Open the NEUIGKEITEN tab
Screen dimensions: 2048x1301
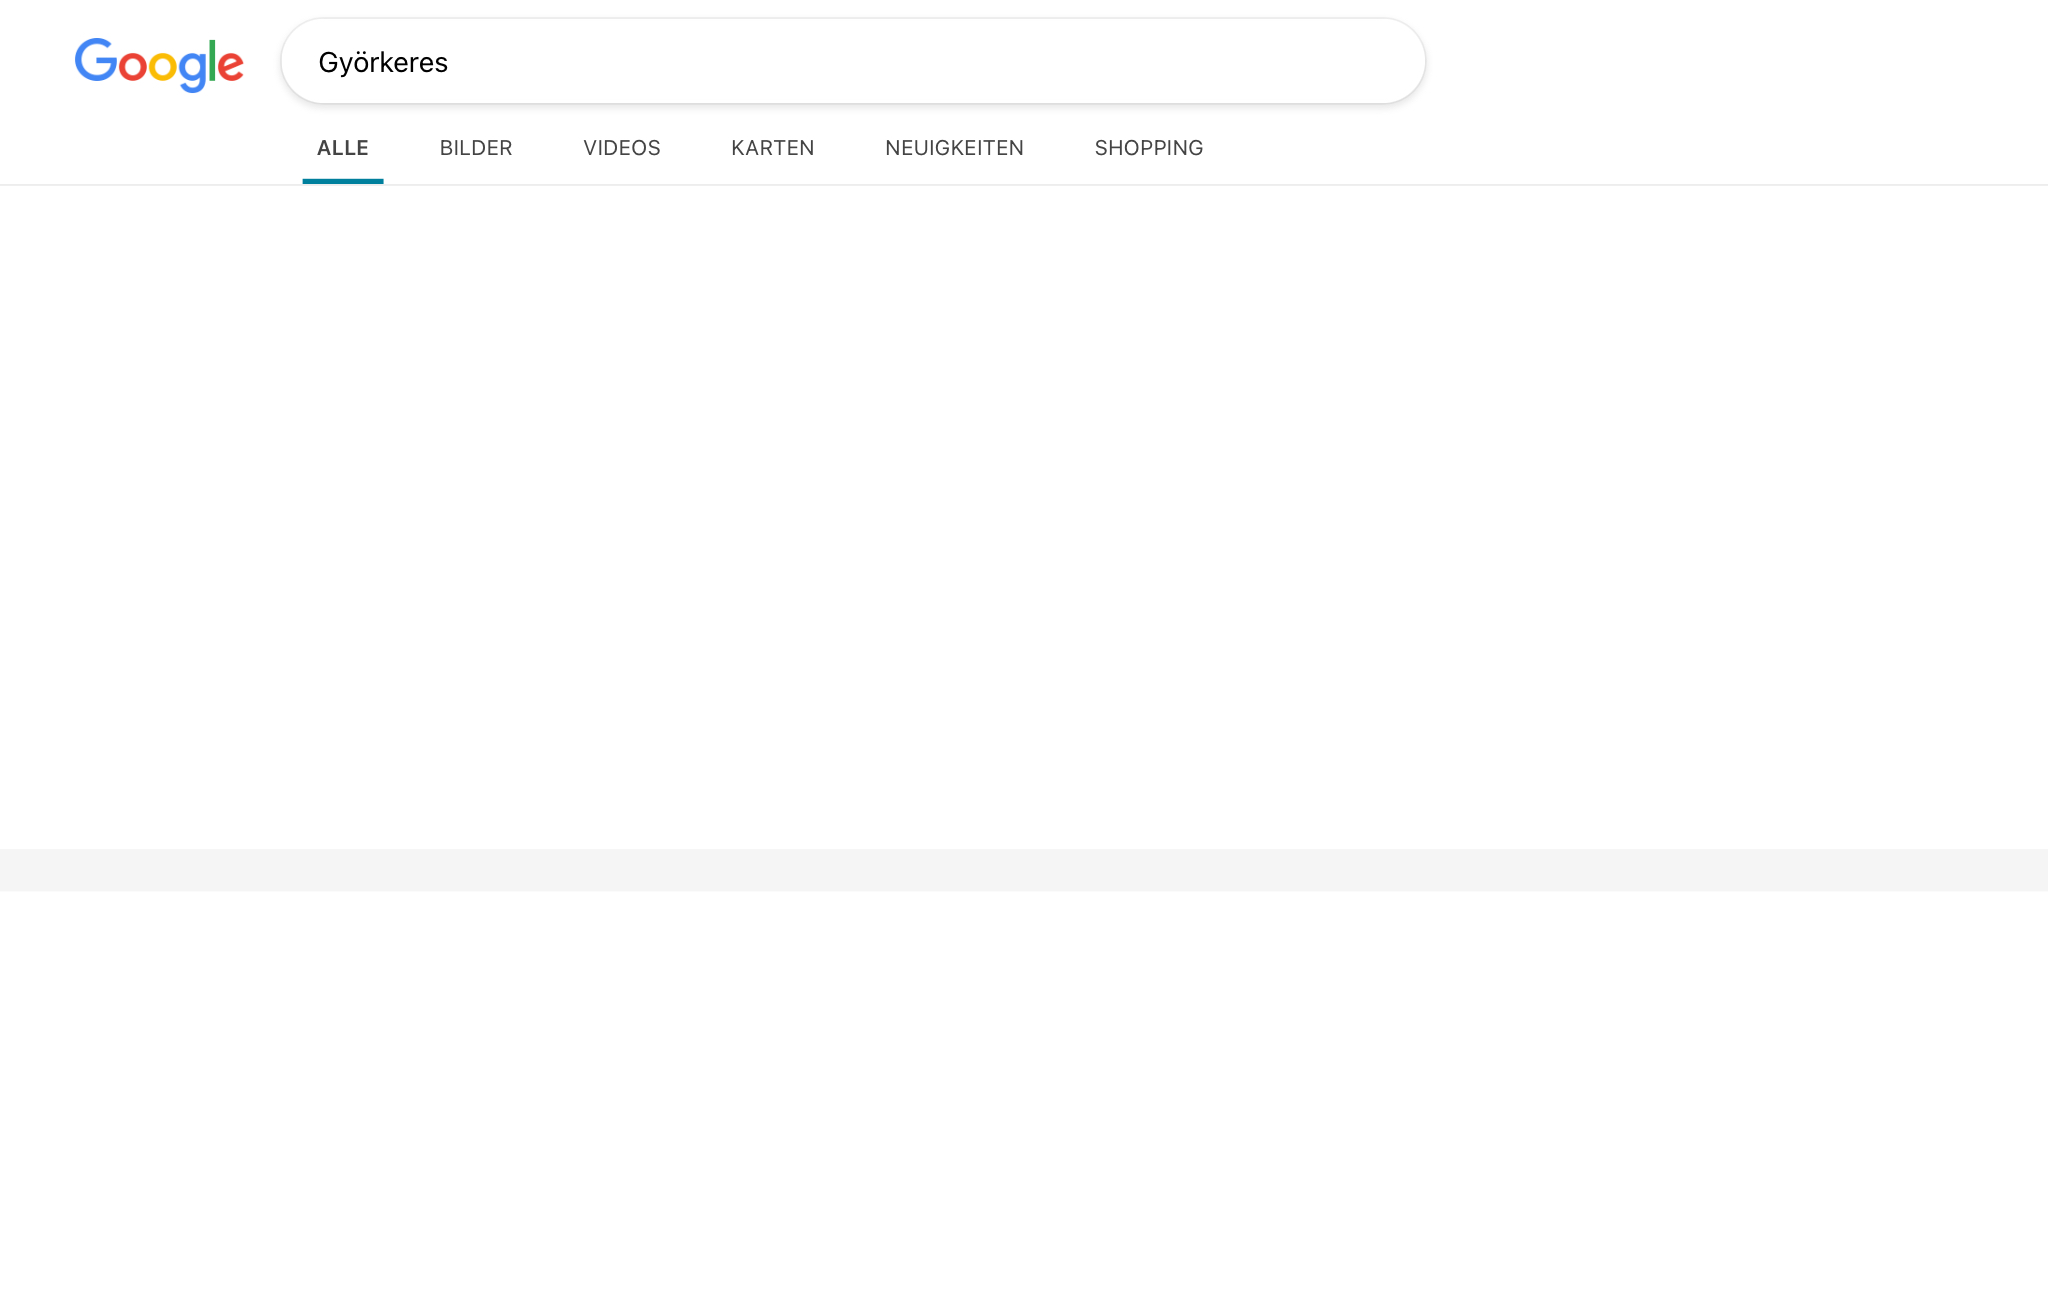954,148
